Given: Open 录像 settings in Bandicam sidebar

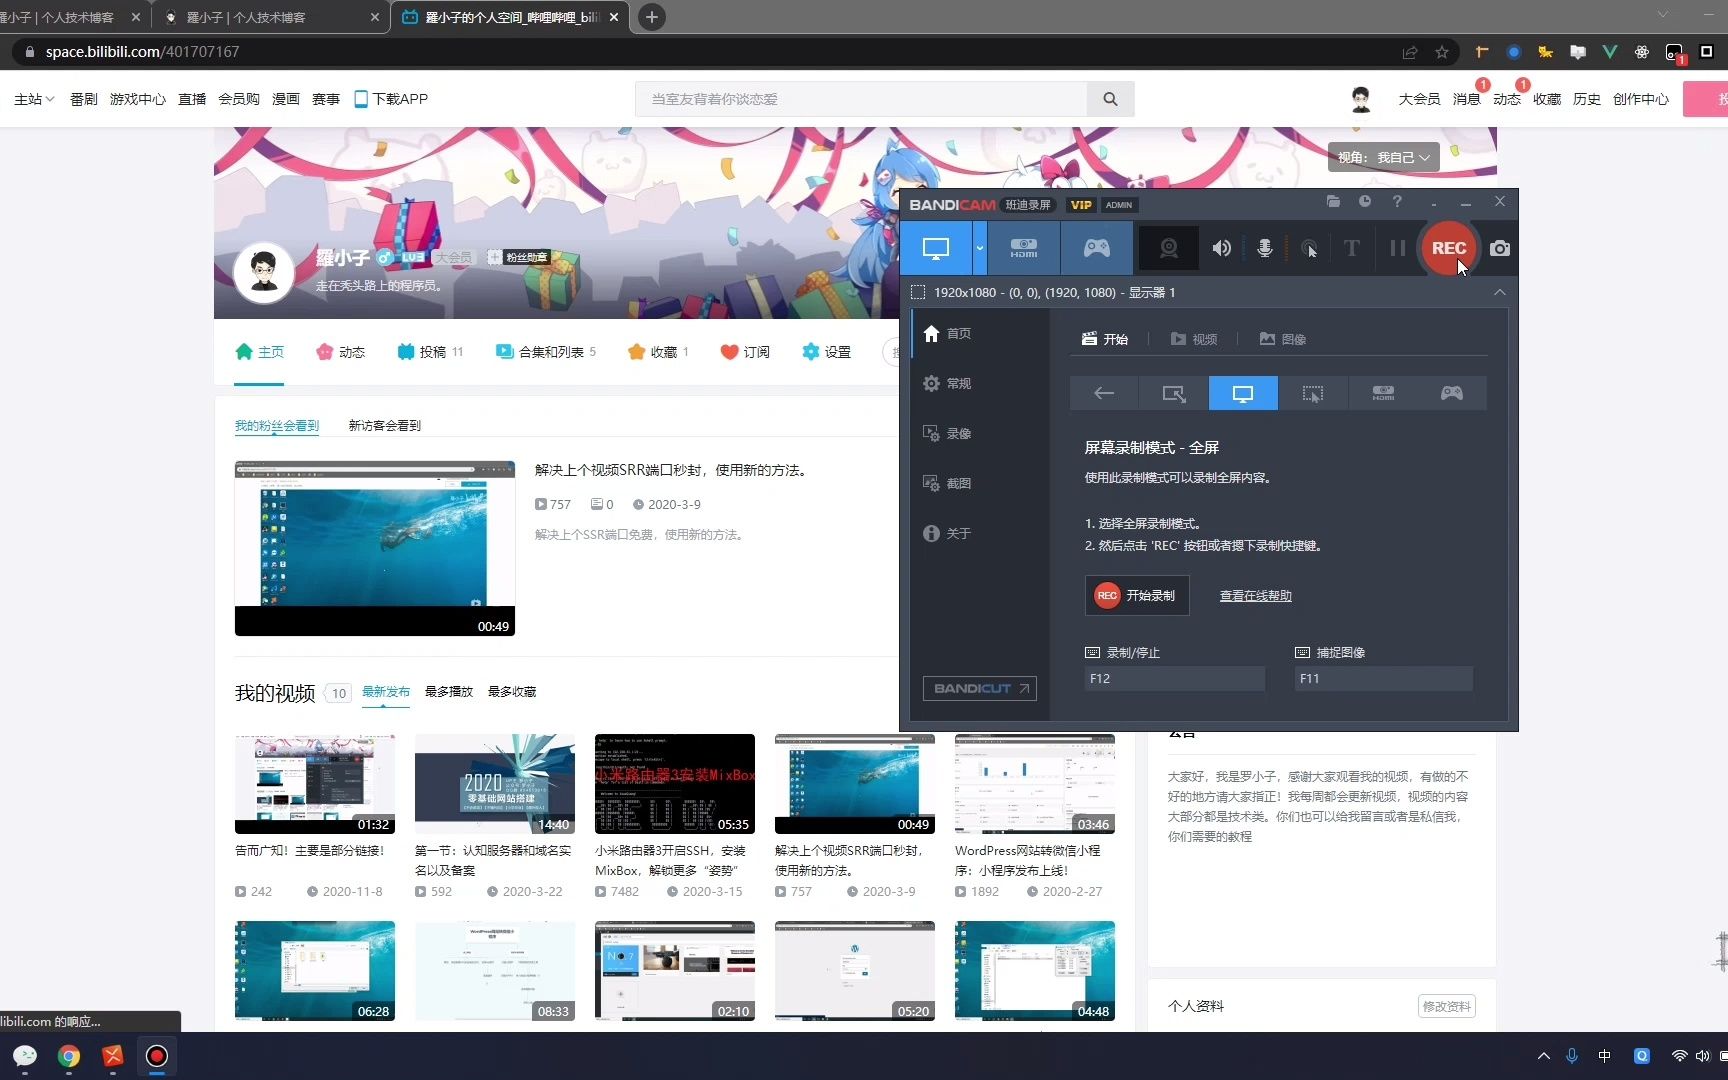Looking at the screenshot, I should pos(946,433).
